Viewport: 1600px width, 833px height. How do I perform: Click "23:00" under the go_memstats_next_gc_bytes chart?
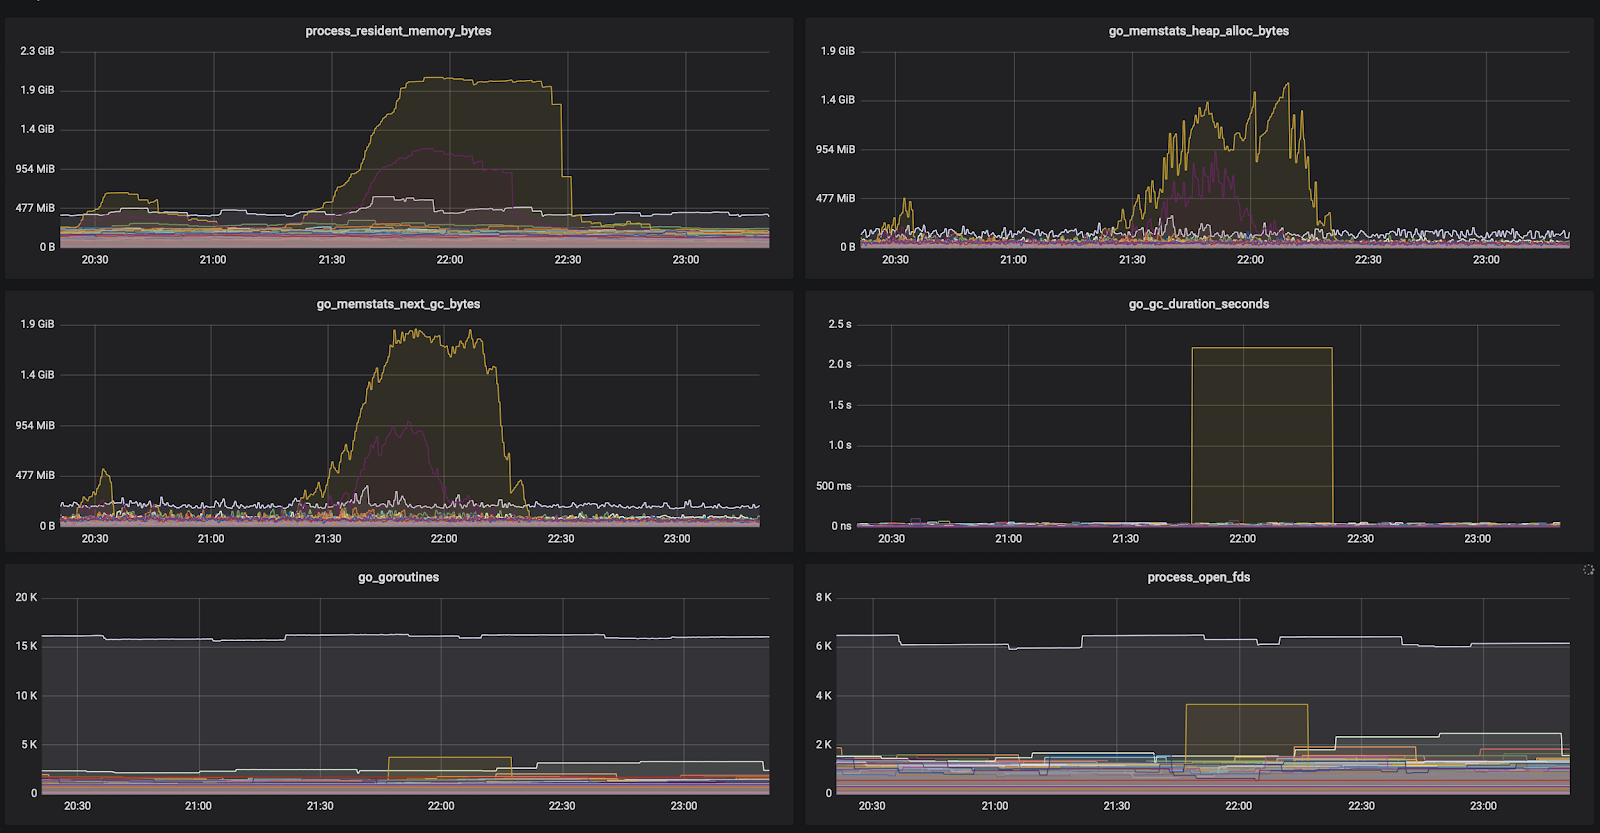(x=677, y=539)
